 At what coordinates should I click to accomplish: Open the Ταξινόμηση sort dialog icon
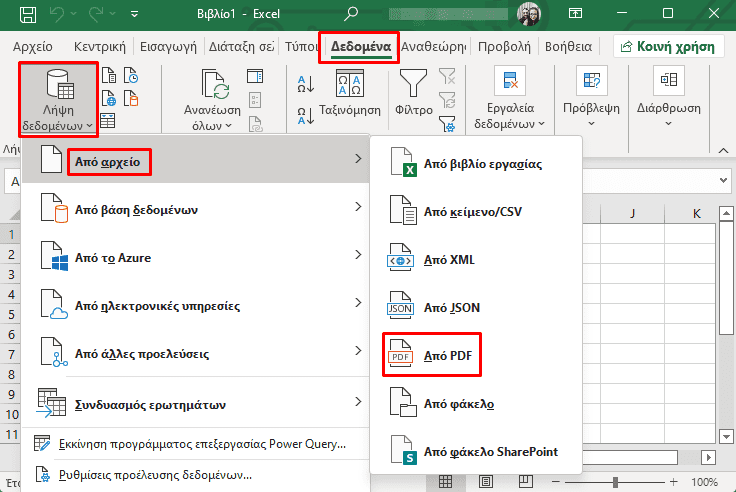coord(350,83)
